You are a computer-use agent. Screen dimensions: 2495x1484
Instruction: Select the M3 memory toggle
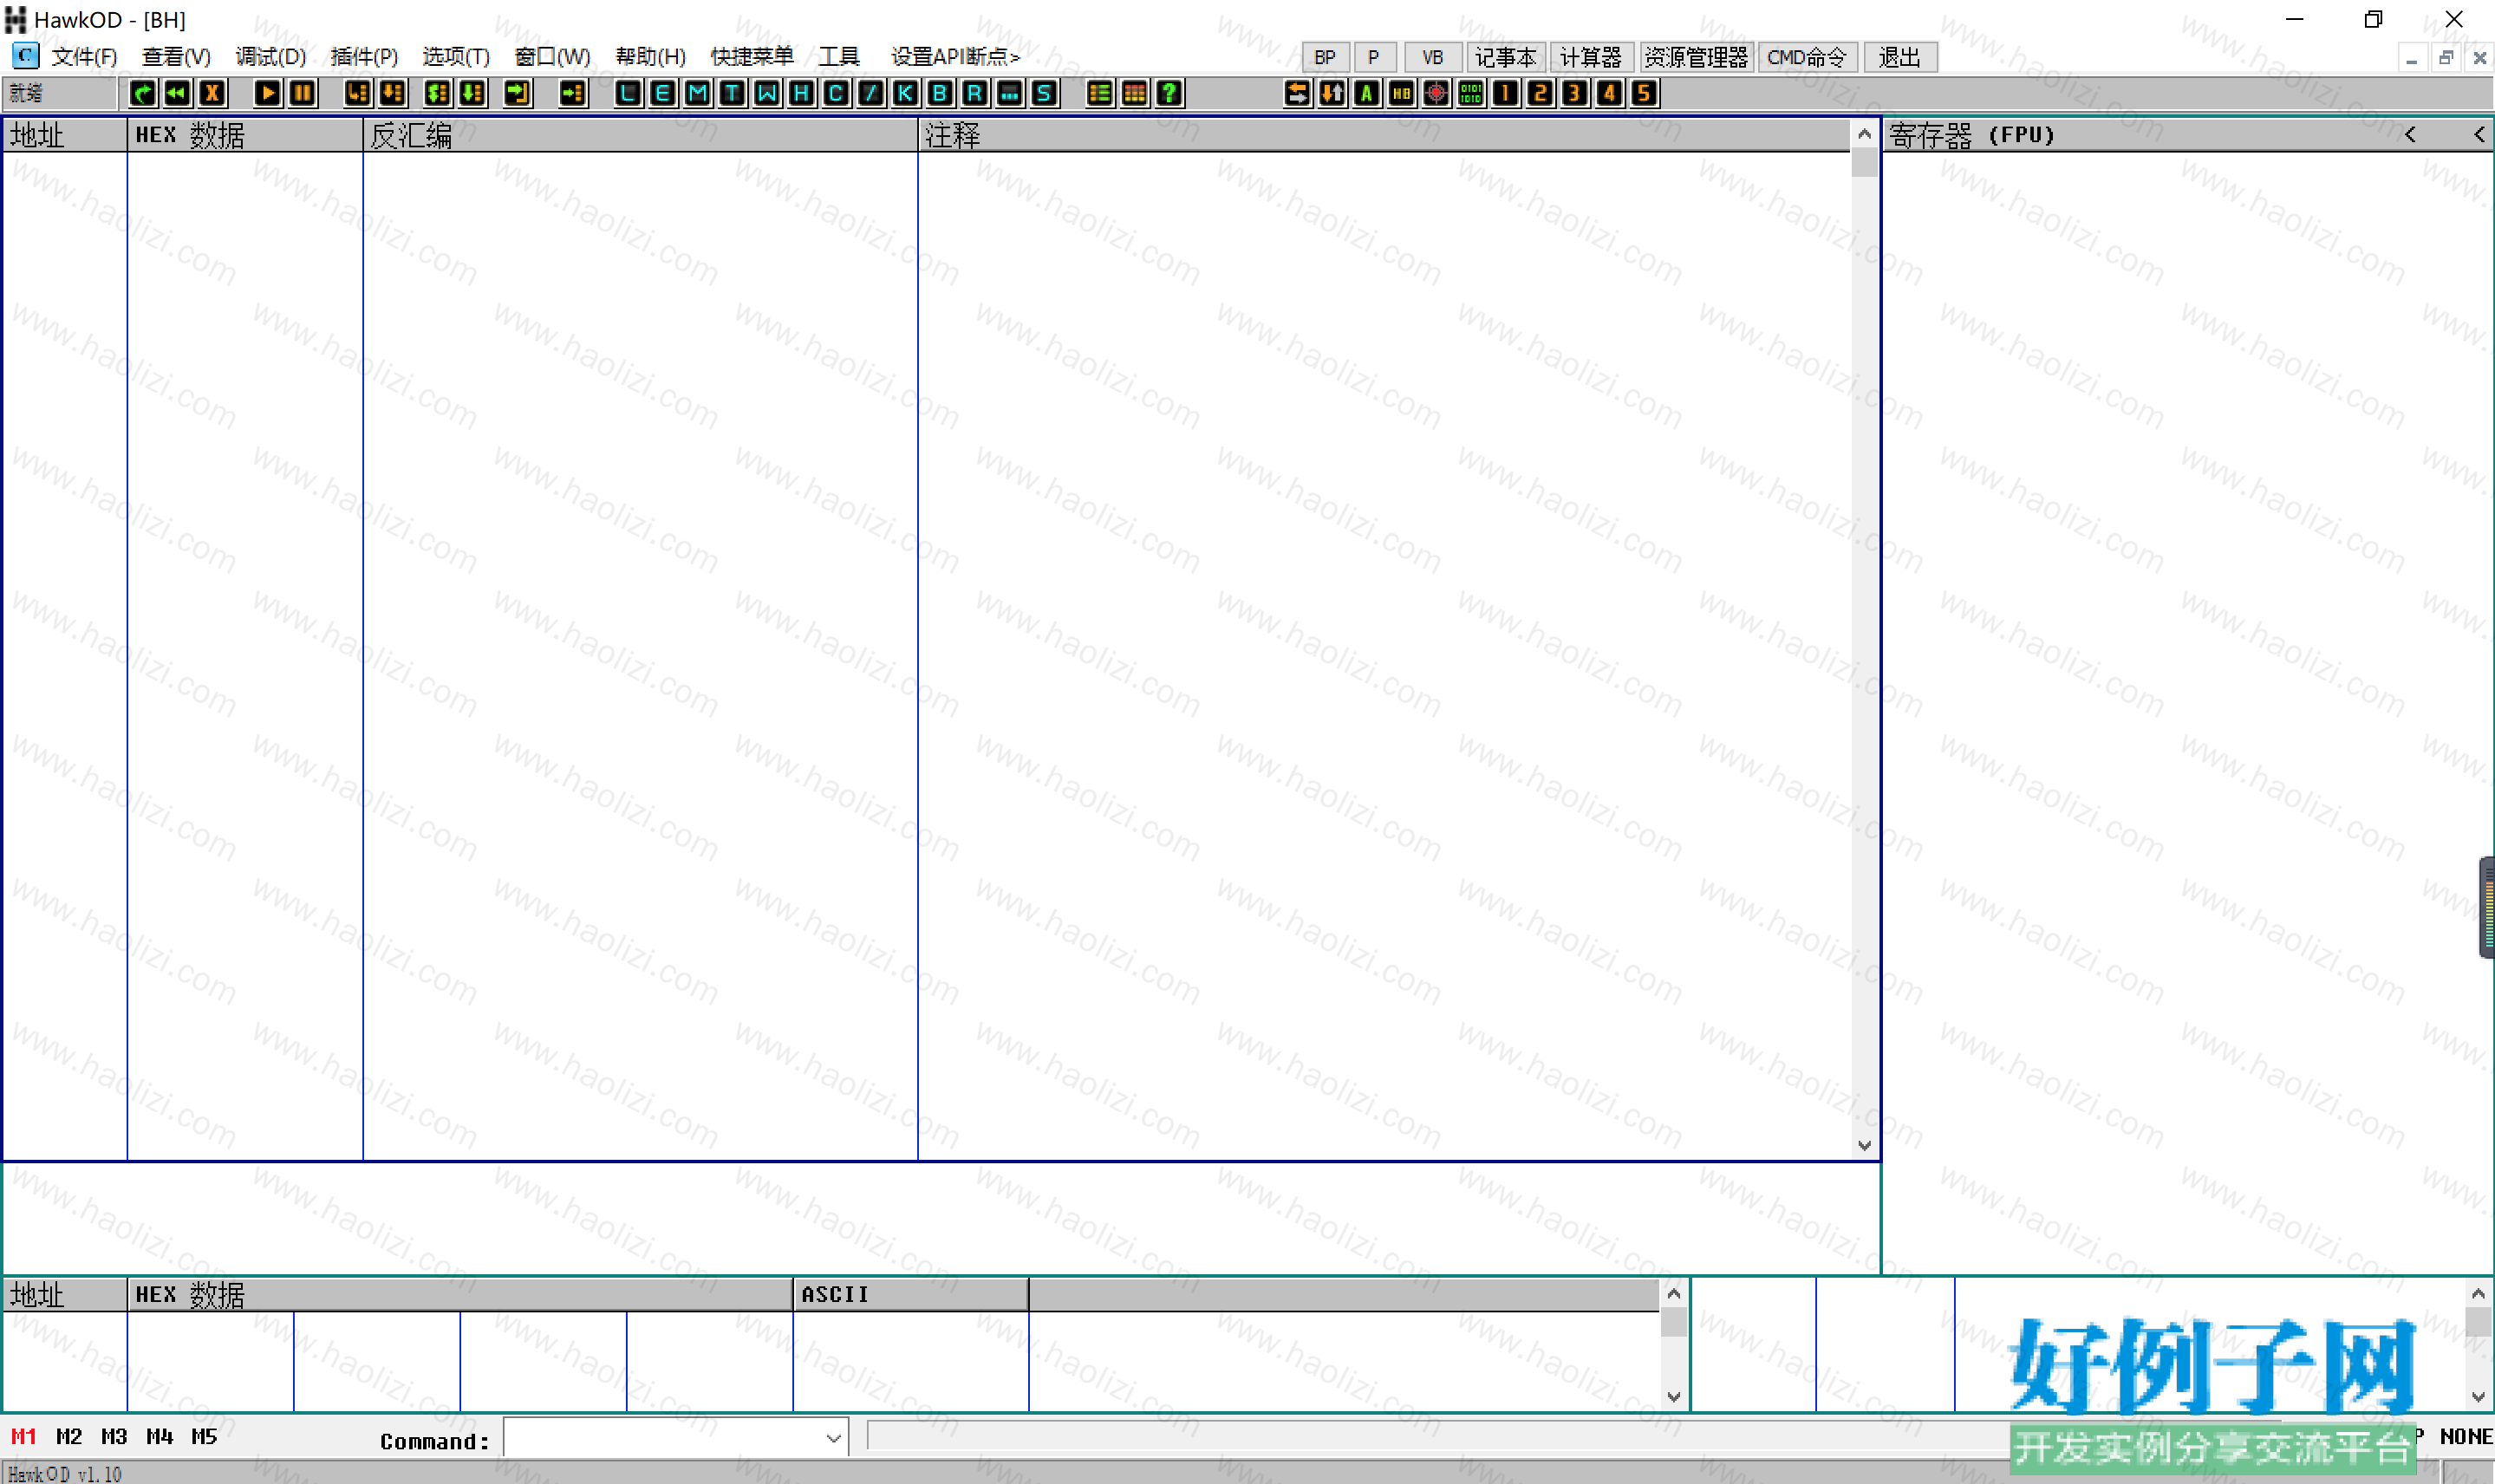pyautogui.click(x=114, y=1437)
